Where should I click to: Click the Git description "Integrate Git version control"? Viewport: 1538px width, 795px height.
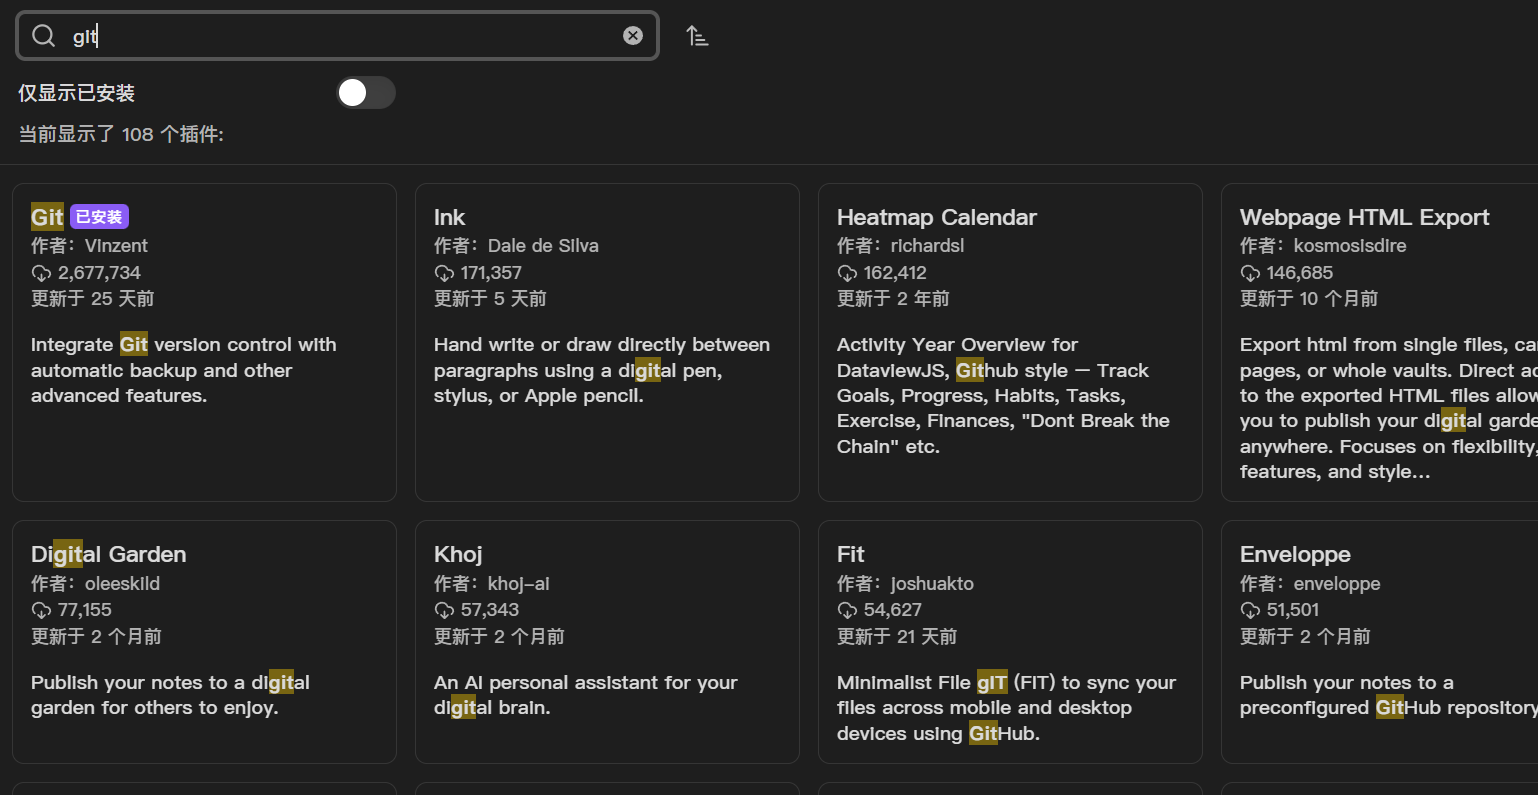184,370
